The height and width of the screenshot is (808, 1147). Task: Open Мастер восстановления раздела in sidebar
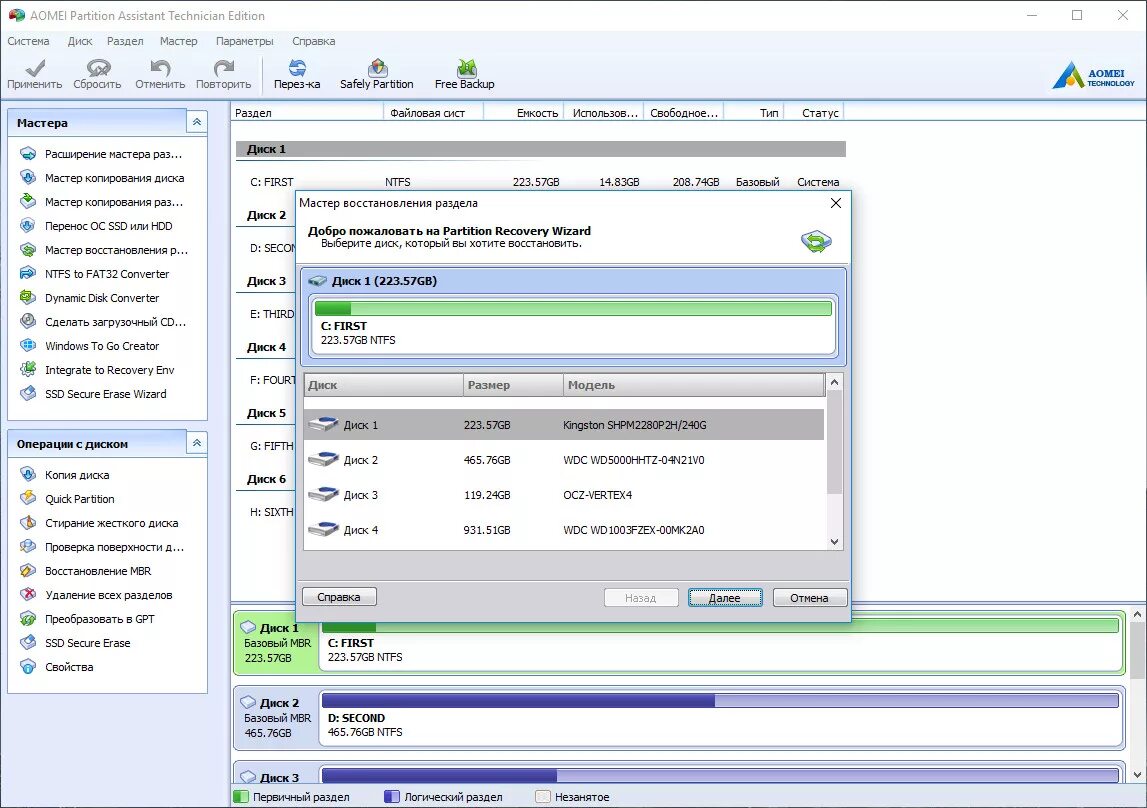[x=104, y=250]
